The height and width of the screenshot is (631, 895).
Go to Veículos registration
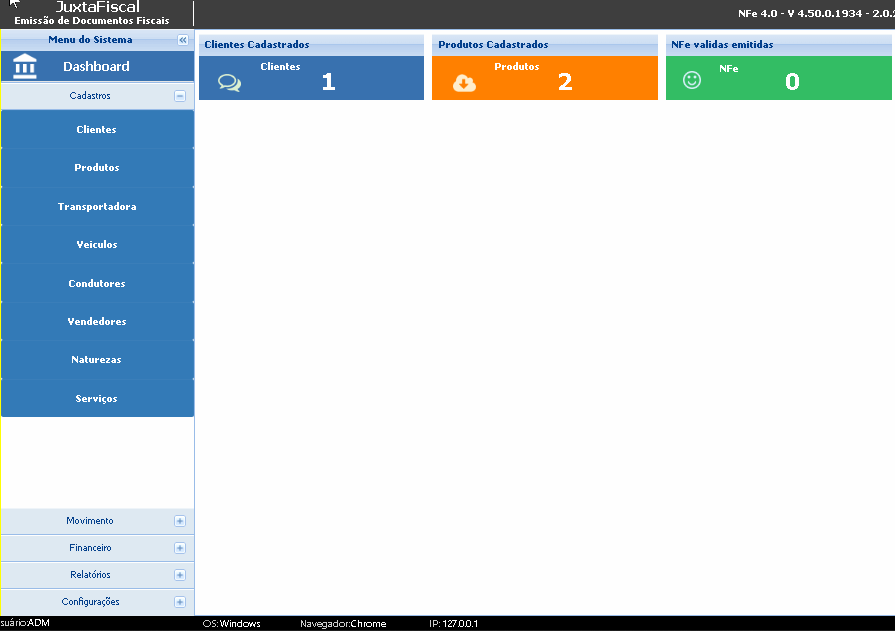click(97, 245)
